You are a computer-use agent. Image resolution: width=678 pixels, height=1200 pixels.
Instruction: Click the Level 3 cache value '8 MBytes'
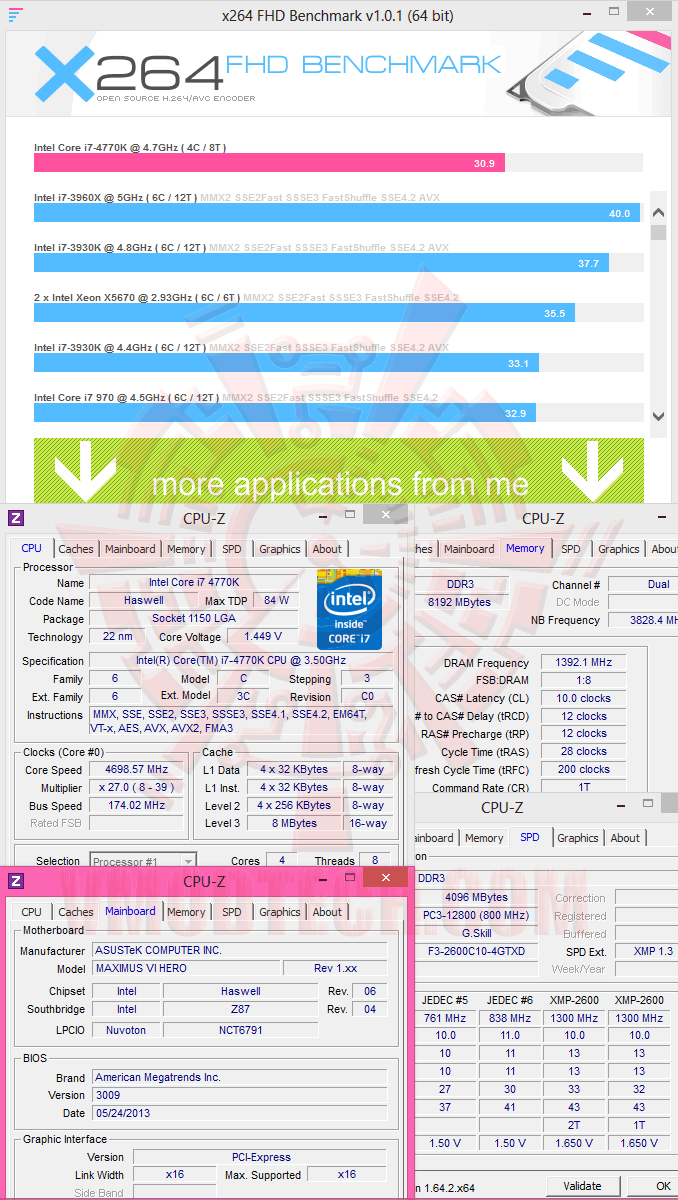point(294,824)
